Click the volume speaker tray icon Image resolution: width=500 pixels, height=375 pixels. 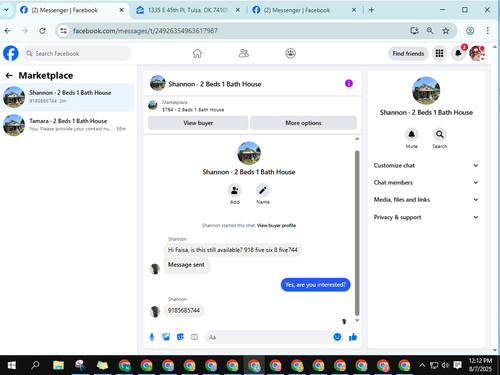tap(445, 365)
